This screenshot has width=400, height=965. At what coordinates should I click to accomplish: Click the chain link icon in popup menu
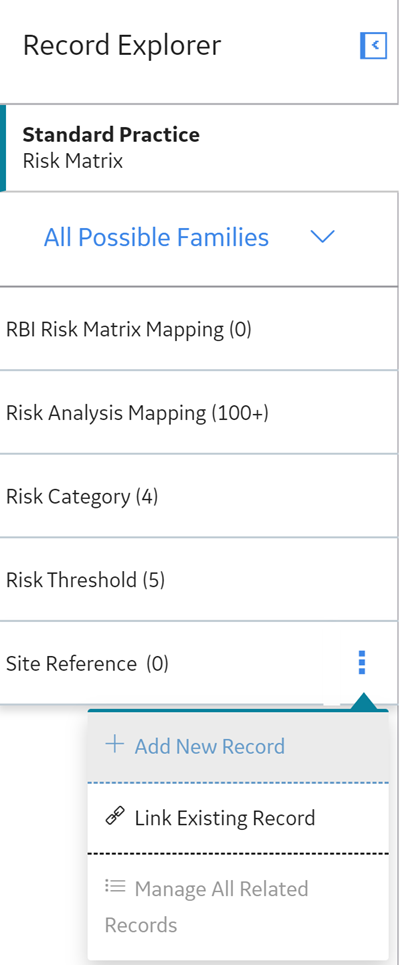coord(114,817)
